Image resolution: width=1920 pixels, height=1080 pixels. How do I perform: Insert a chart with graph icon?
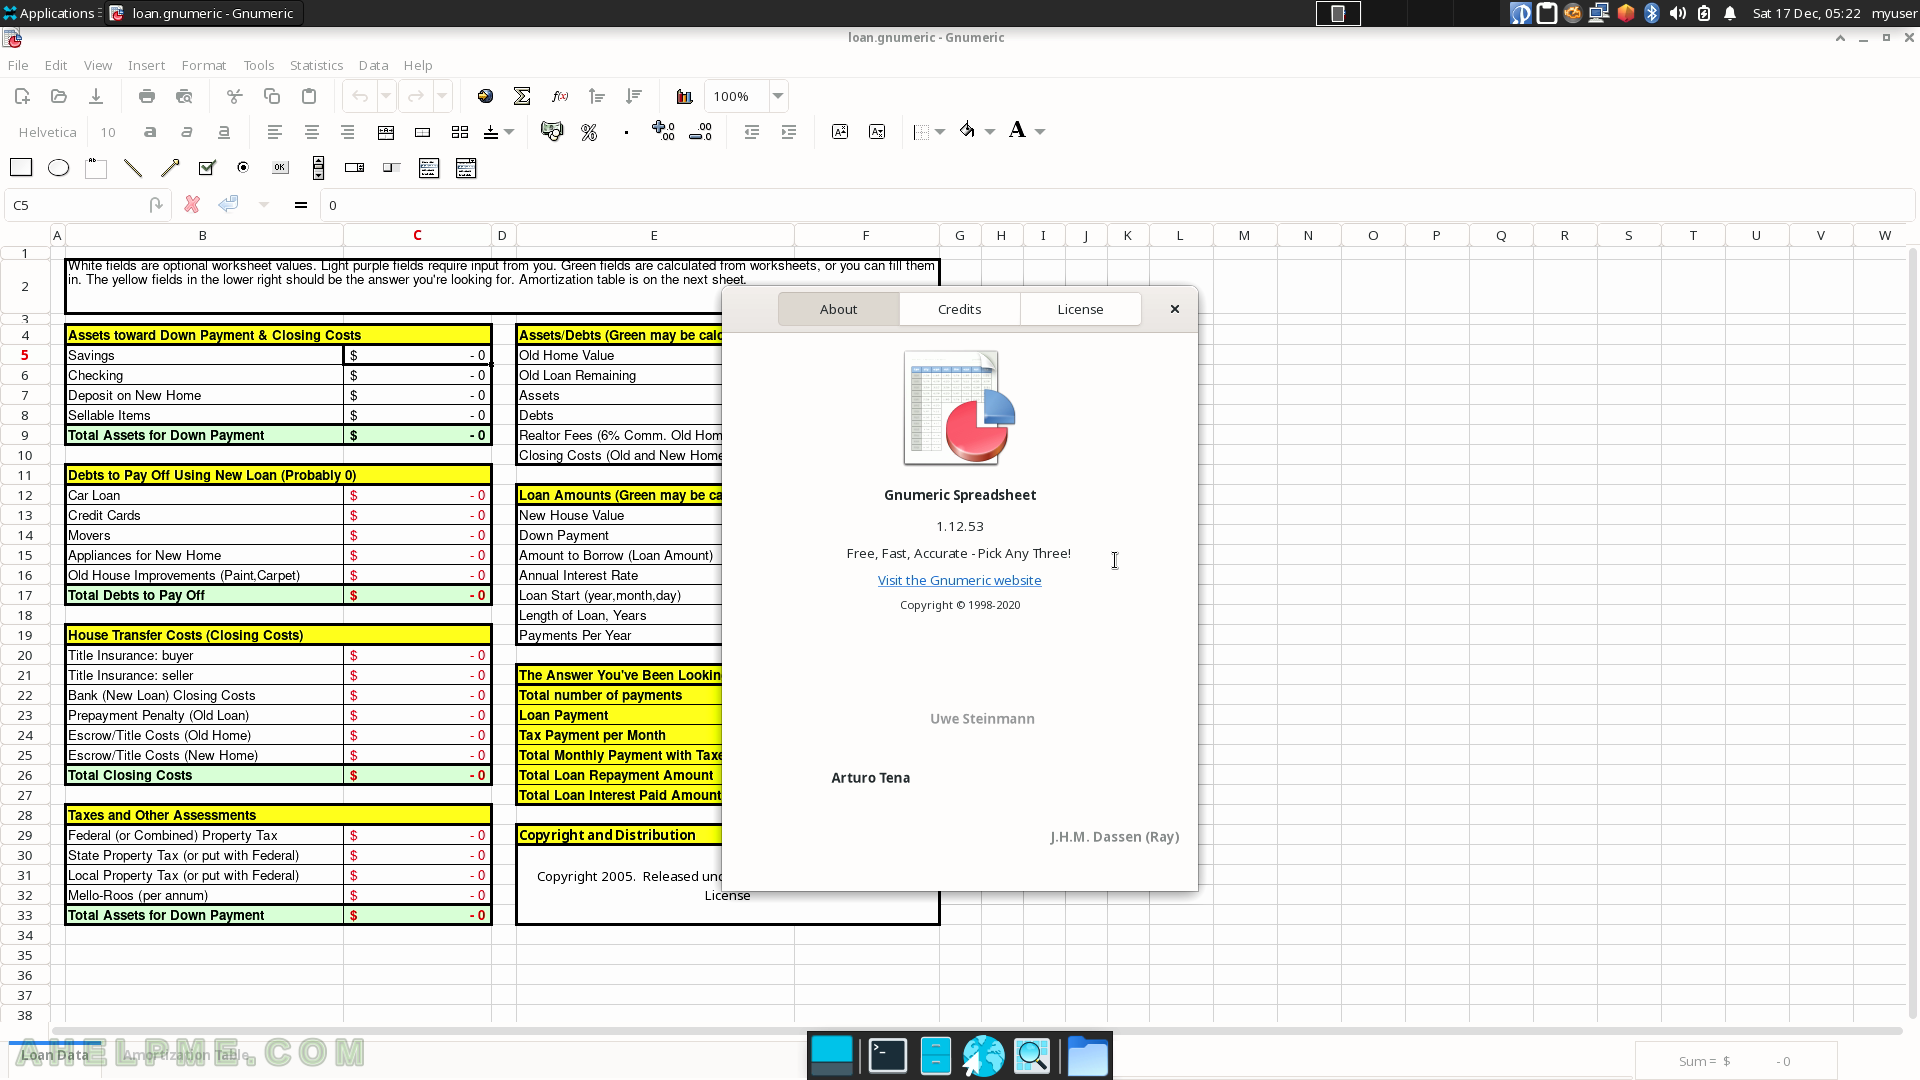(684, 96)
